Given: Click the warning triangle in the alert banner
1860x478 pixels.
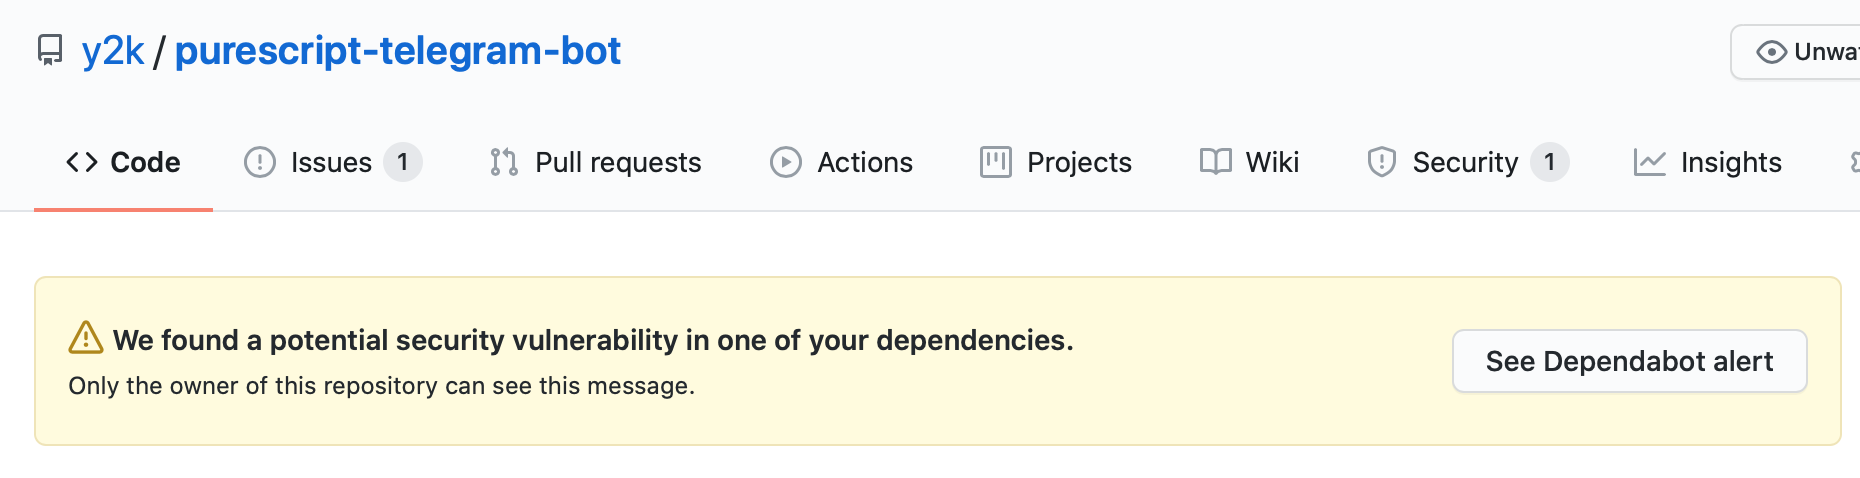Looking at the screenshot, I should pos(86,338).
